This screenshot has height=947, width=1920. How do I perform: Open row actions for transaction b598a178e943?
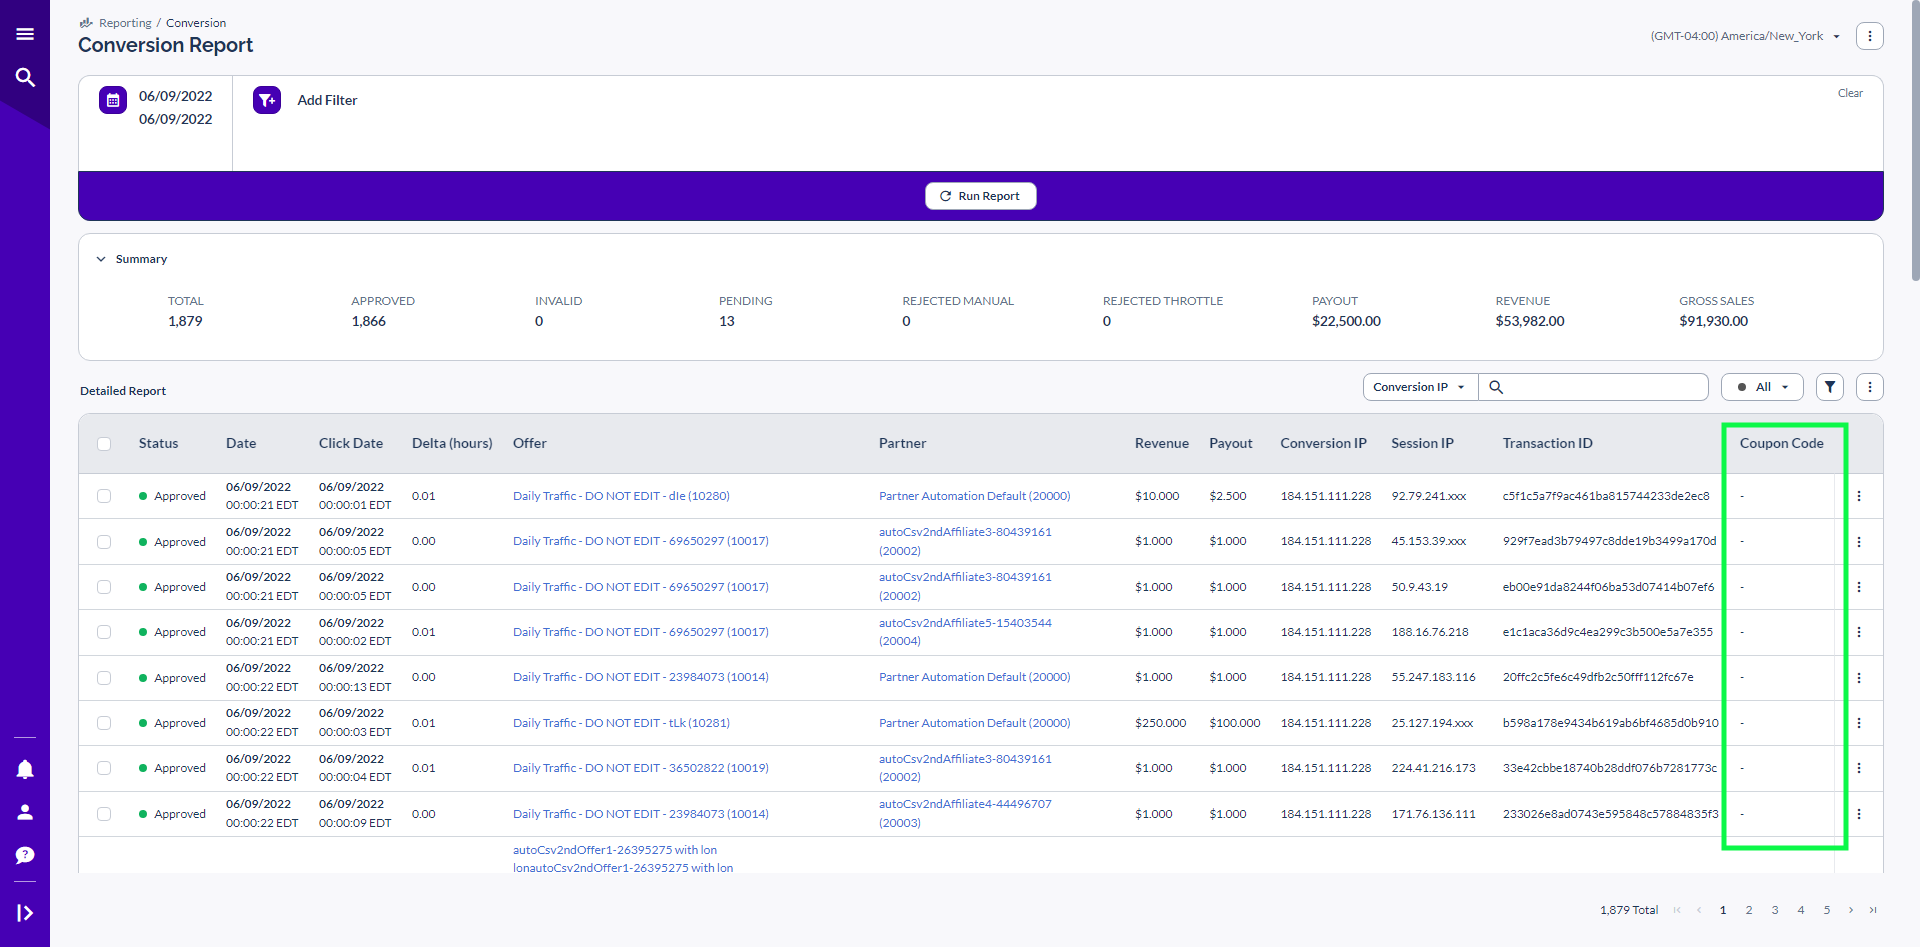1859,723
